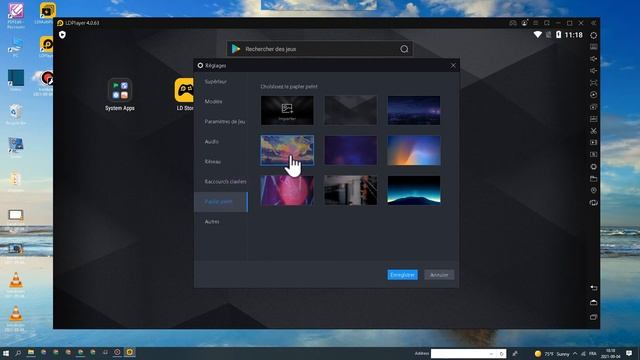The image size is (640, 360).
Task: Click the Android back arrow icon
Action: (593, 288)
